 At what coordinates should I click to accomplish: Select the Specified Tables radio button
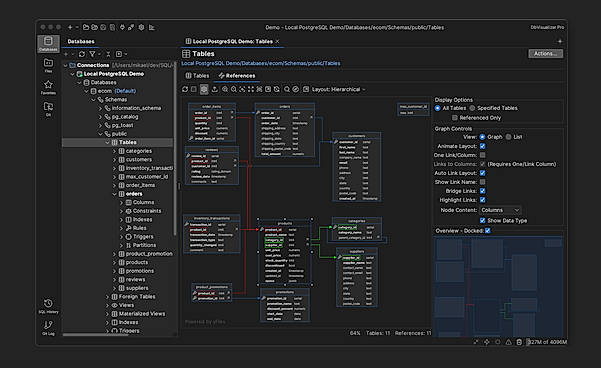pyautogui.click(x=472, y=108)
